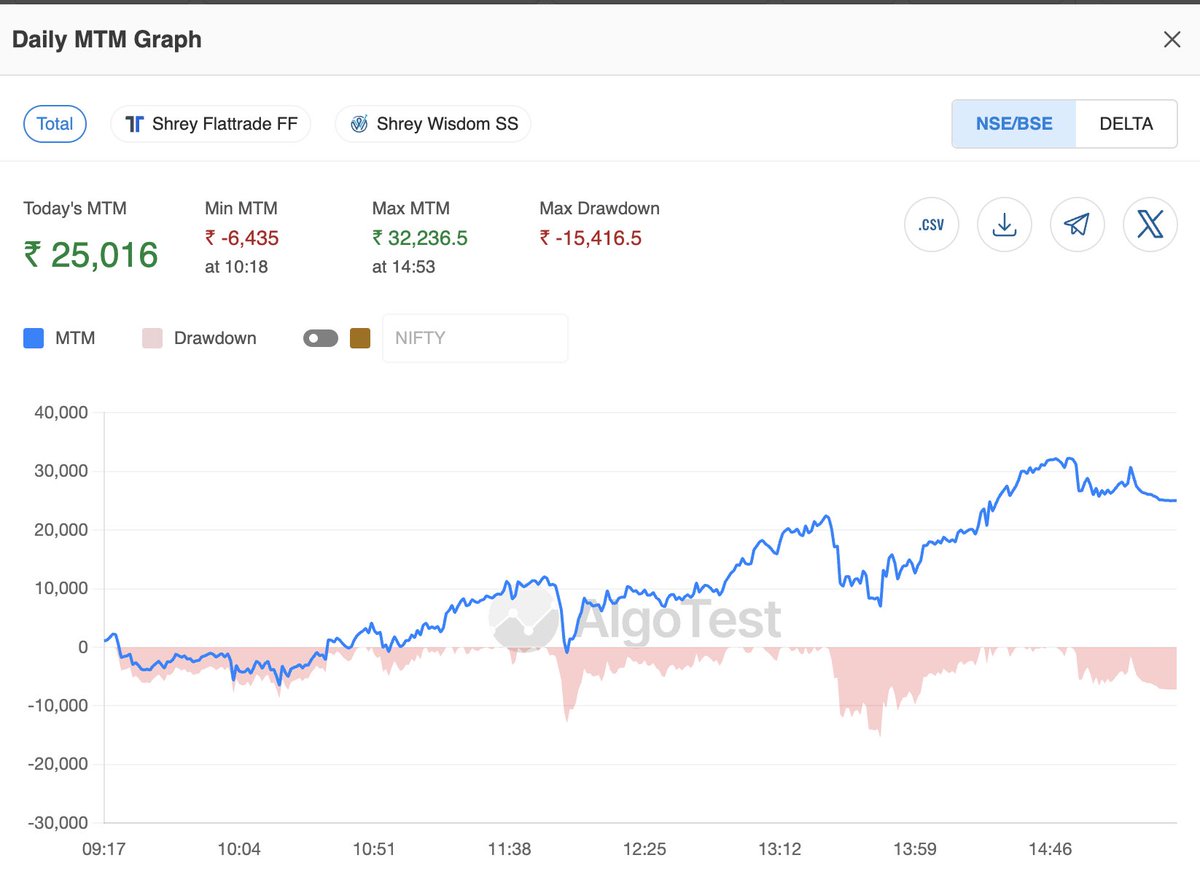1200x882 pixels.
Task: Click the 40,000 y-axis label
Action: [x=61, y=412]
